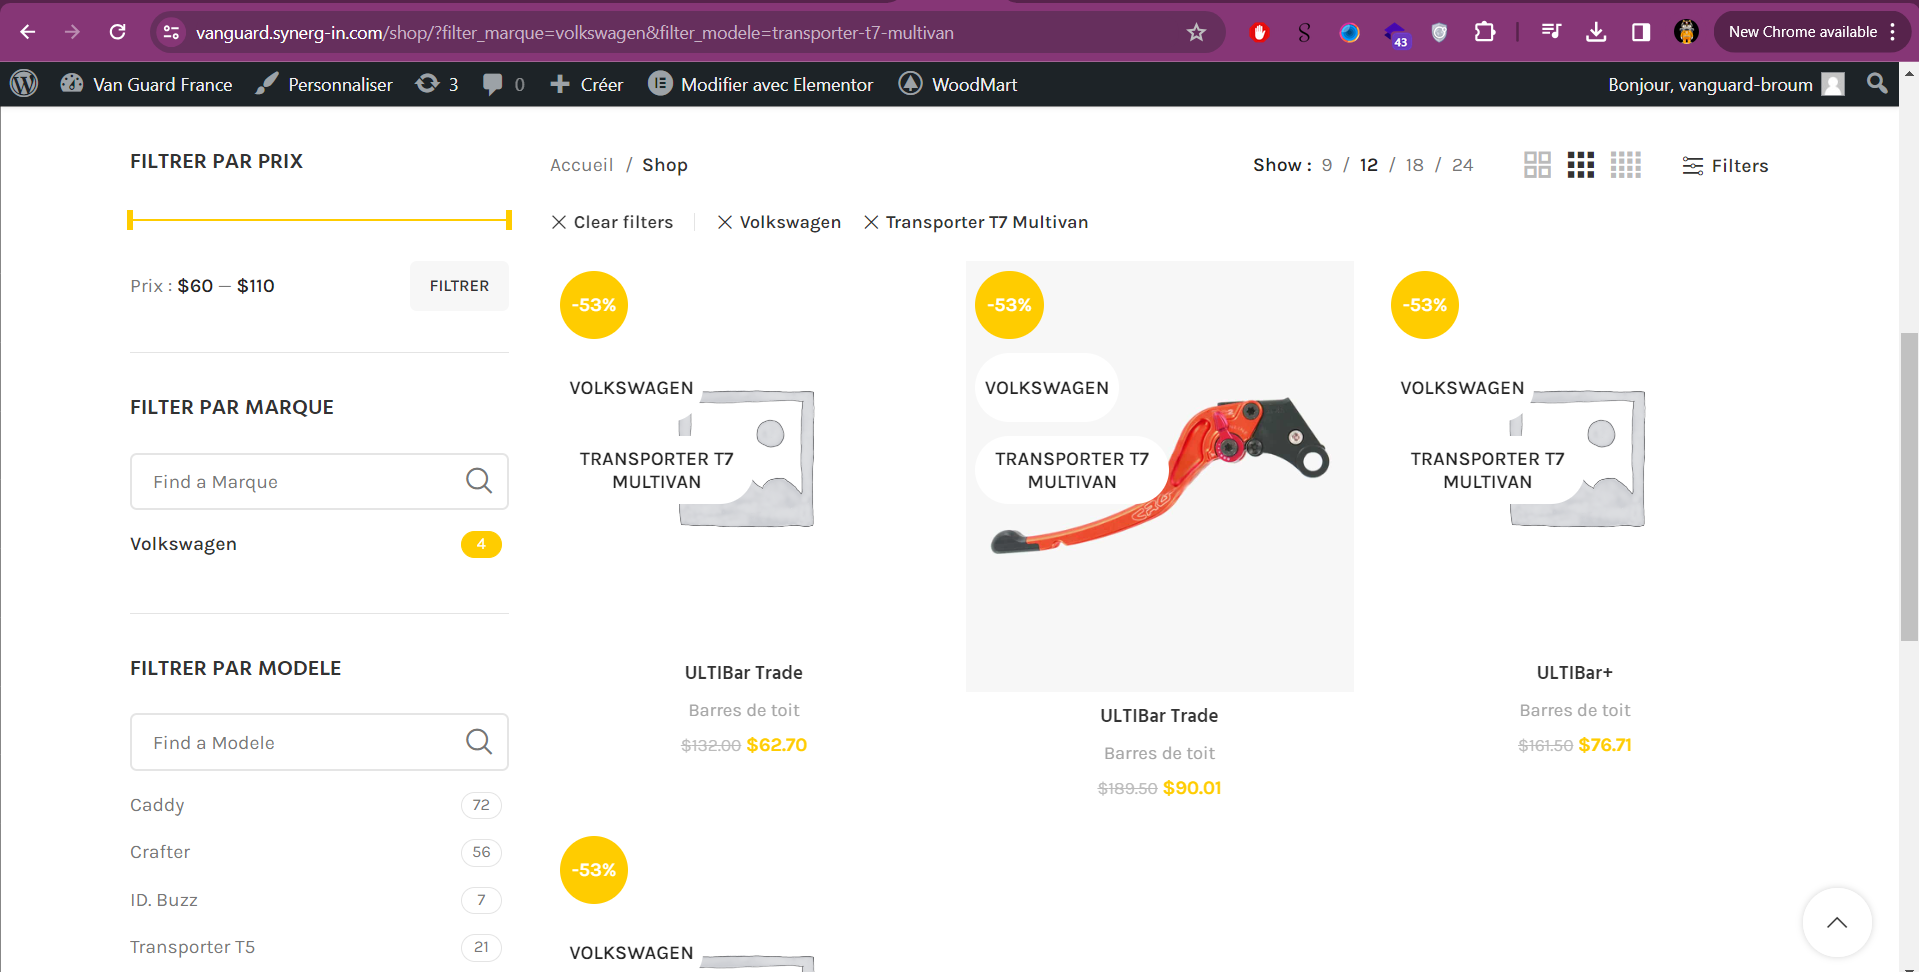Image resolution: width=1919 pixels, height=972 pixels.
Task: Filter by Transporter T5 model
Action: (x=192, y=947)
